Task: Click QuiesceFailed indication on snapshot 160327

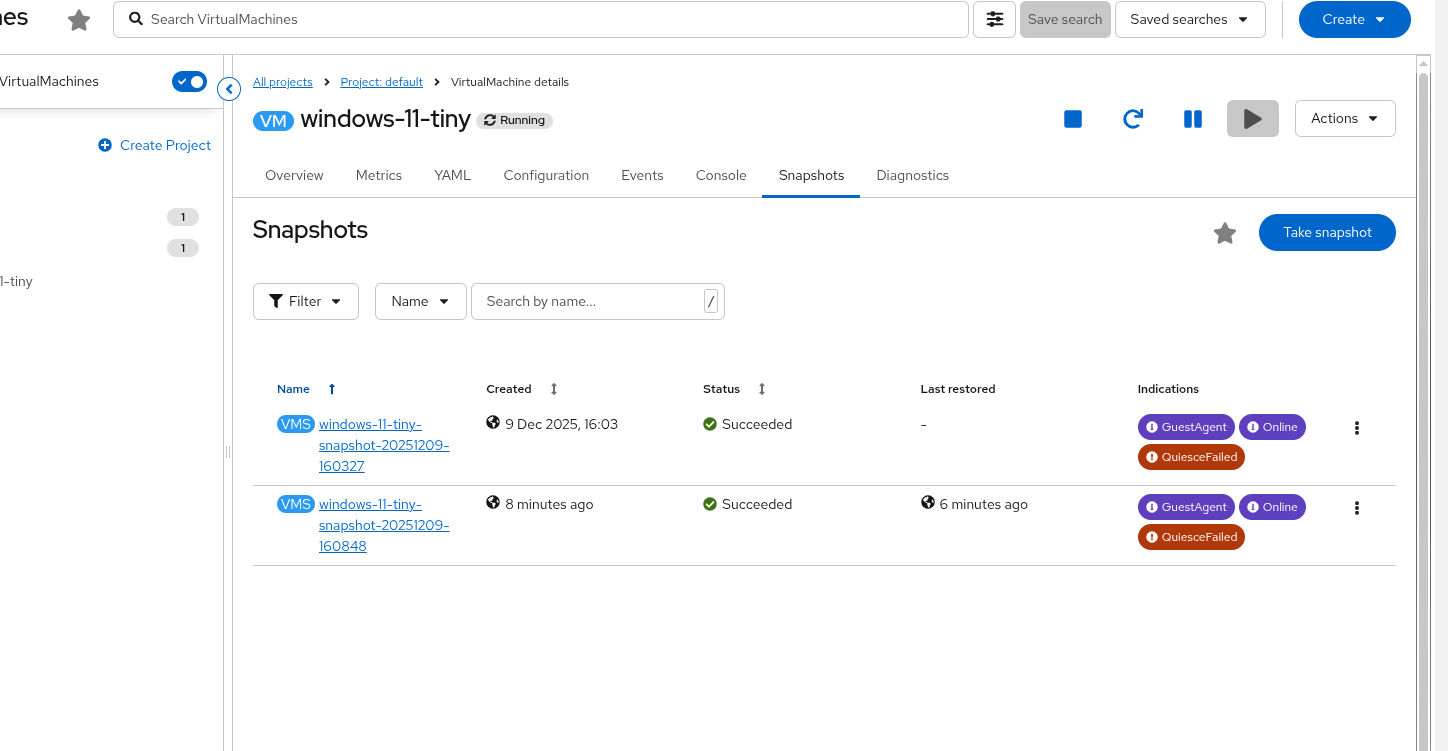Action: point(1191,457)
